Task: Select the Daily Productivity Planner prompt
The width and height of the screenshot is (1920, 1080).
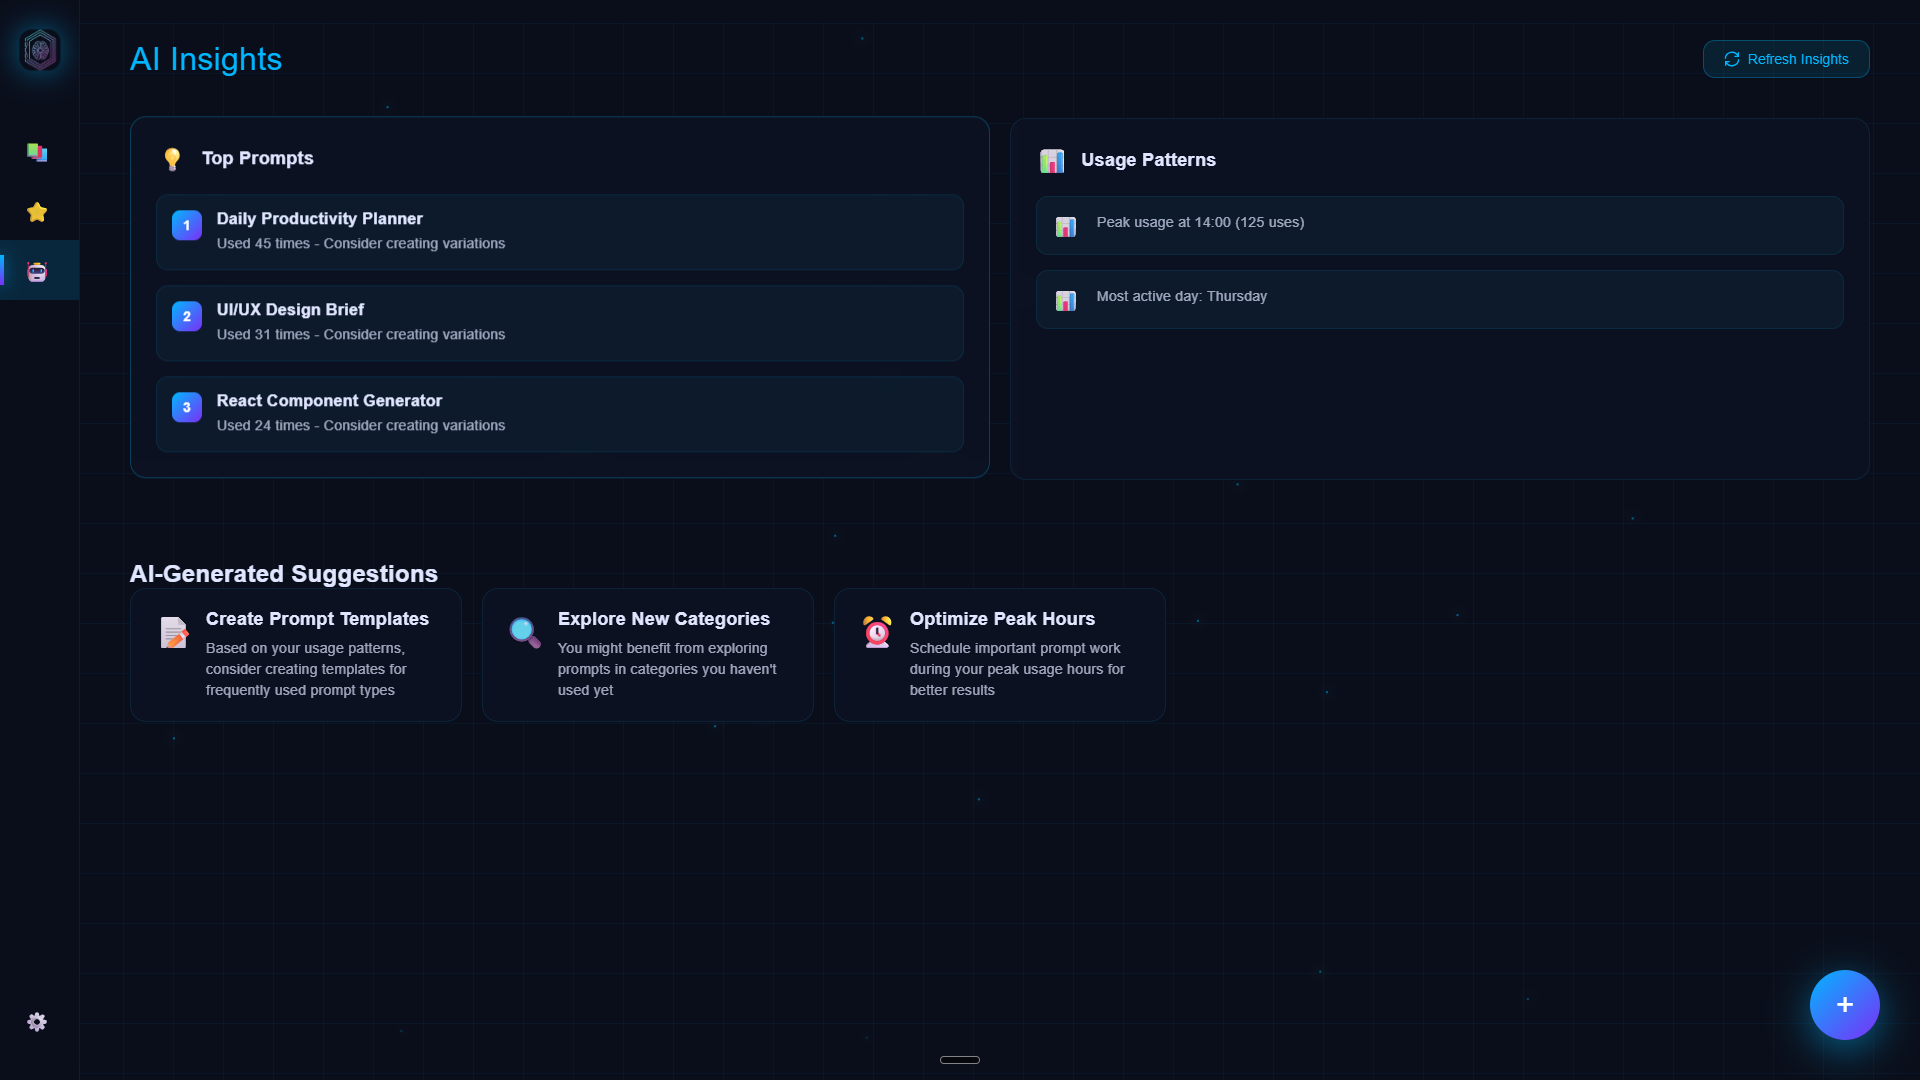Action: [x=559, y=232]
